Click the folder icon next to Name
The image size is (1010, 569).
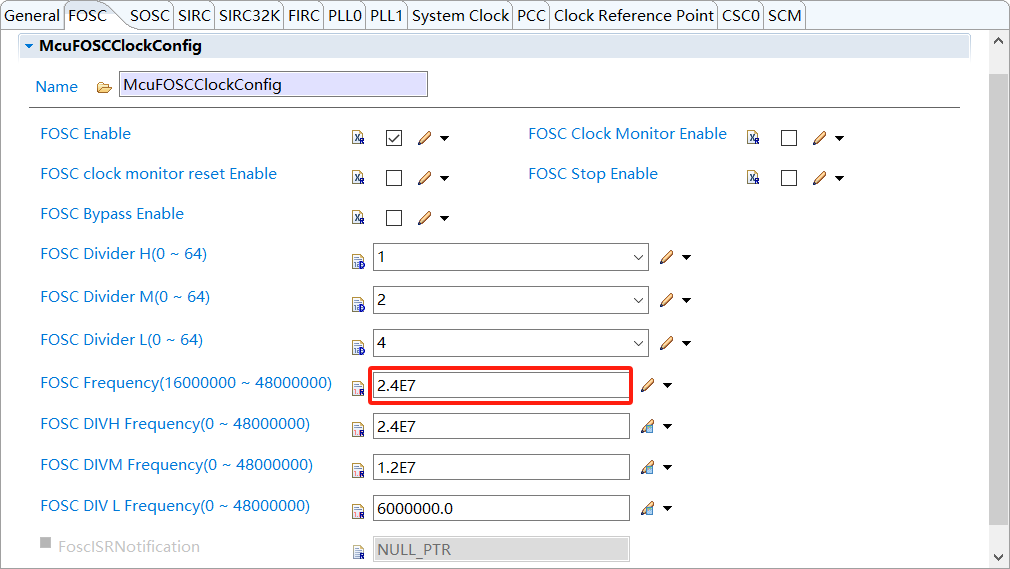(x=104, y=87)
